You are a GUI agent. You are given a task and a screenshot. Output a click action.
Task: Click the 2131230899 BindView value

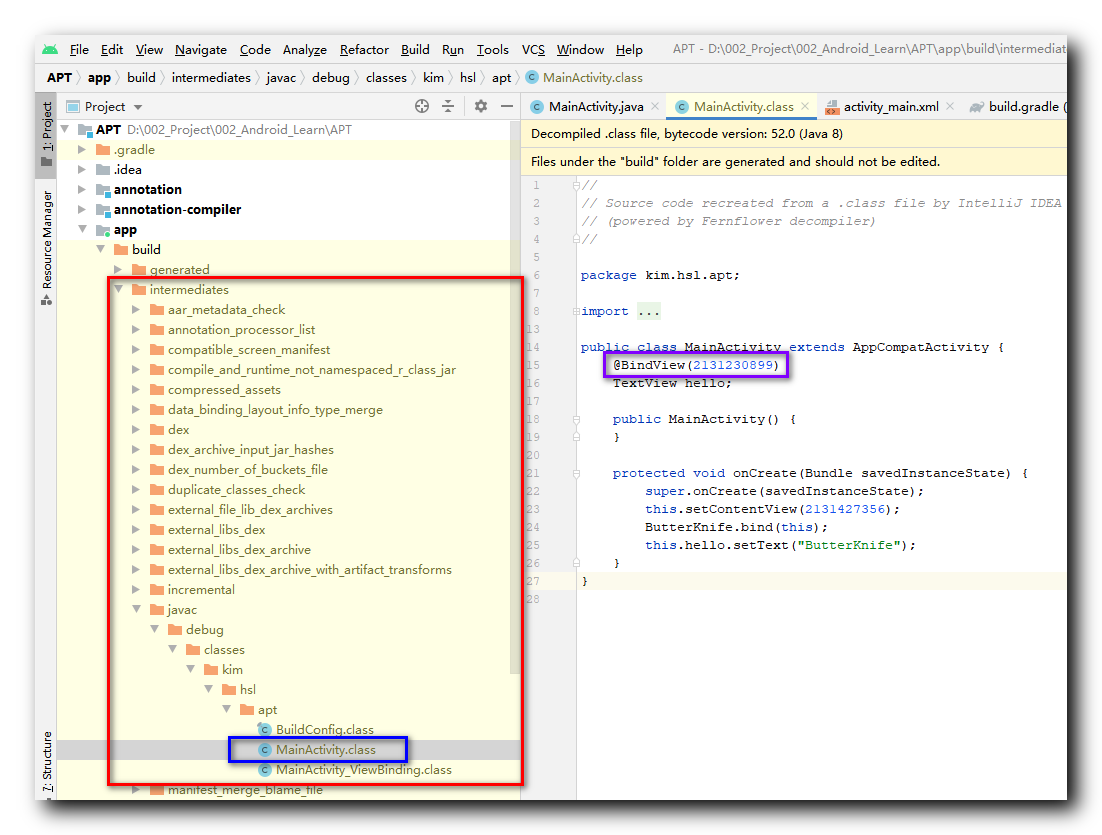pos(733,365)
